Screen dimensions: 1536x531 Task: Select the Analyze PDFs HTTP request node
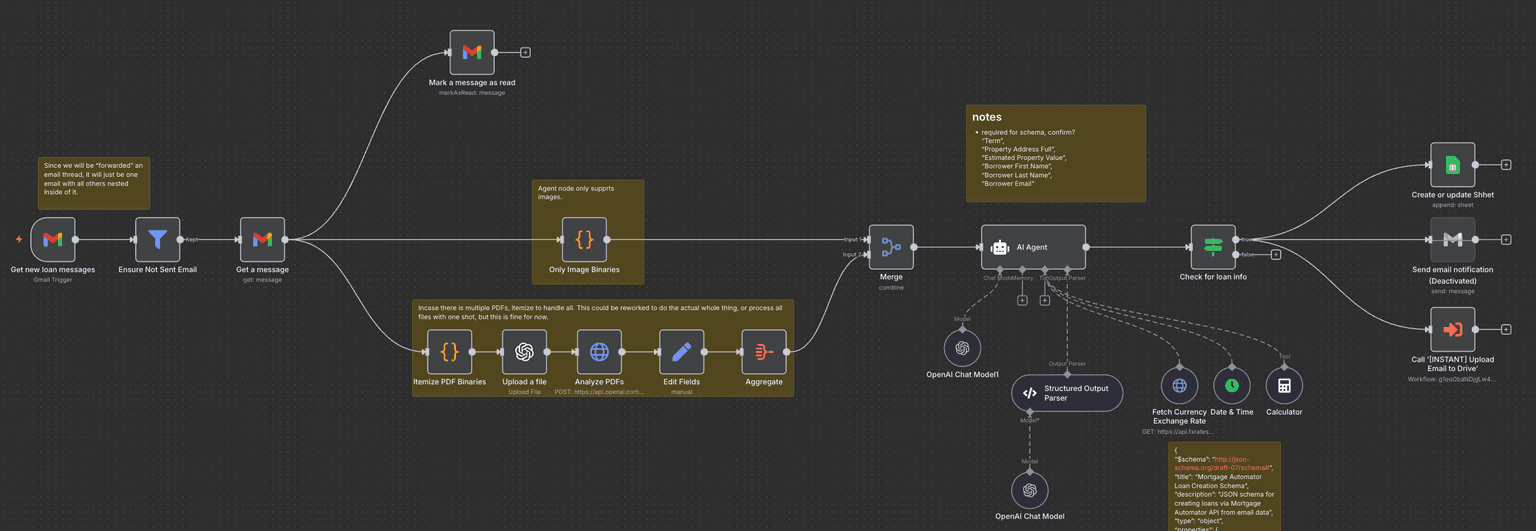tap(599, 352)
